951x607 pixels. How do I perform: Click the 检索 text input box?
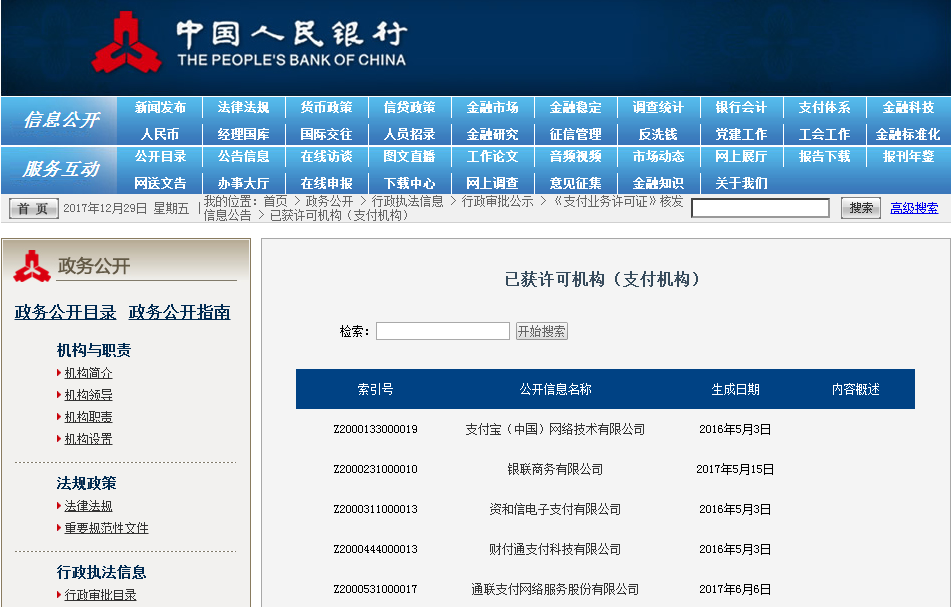point(443,331)
